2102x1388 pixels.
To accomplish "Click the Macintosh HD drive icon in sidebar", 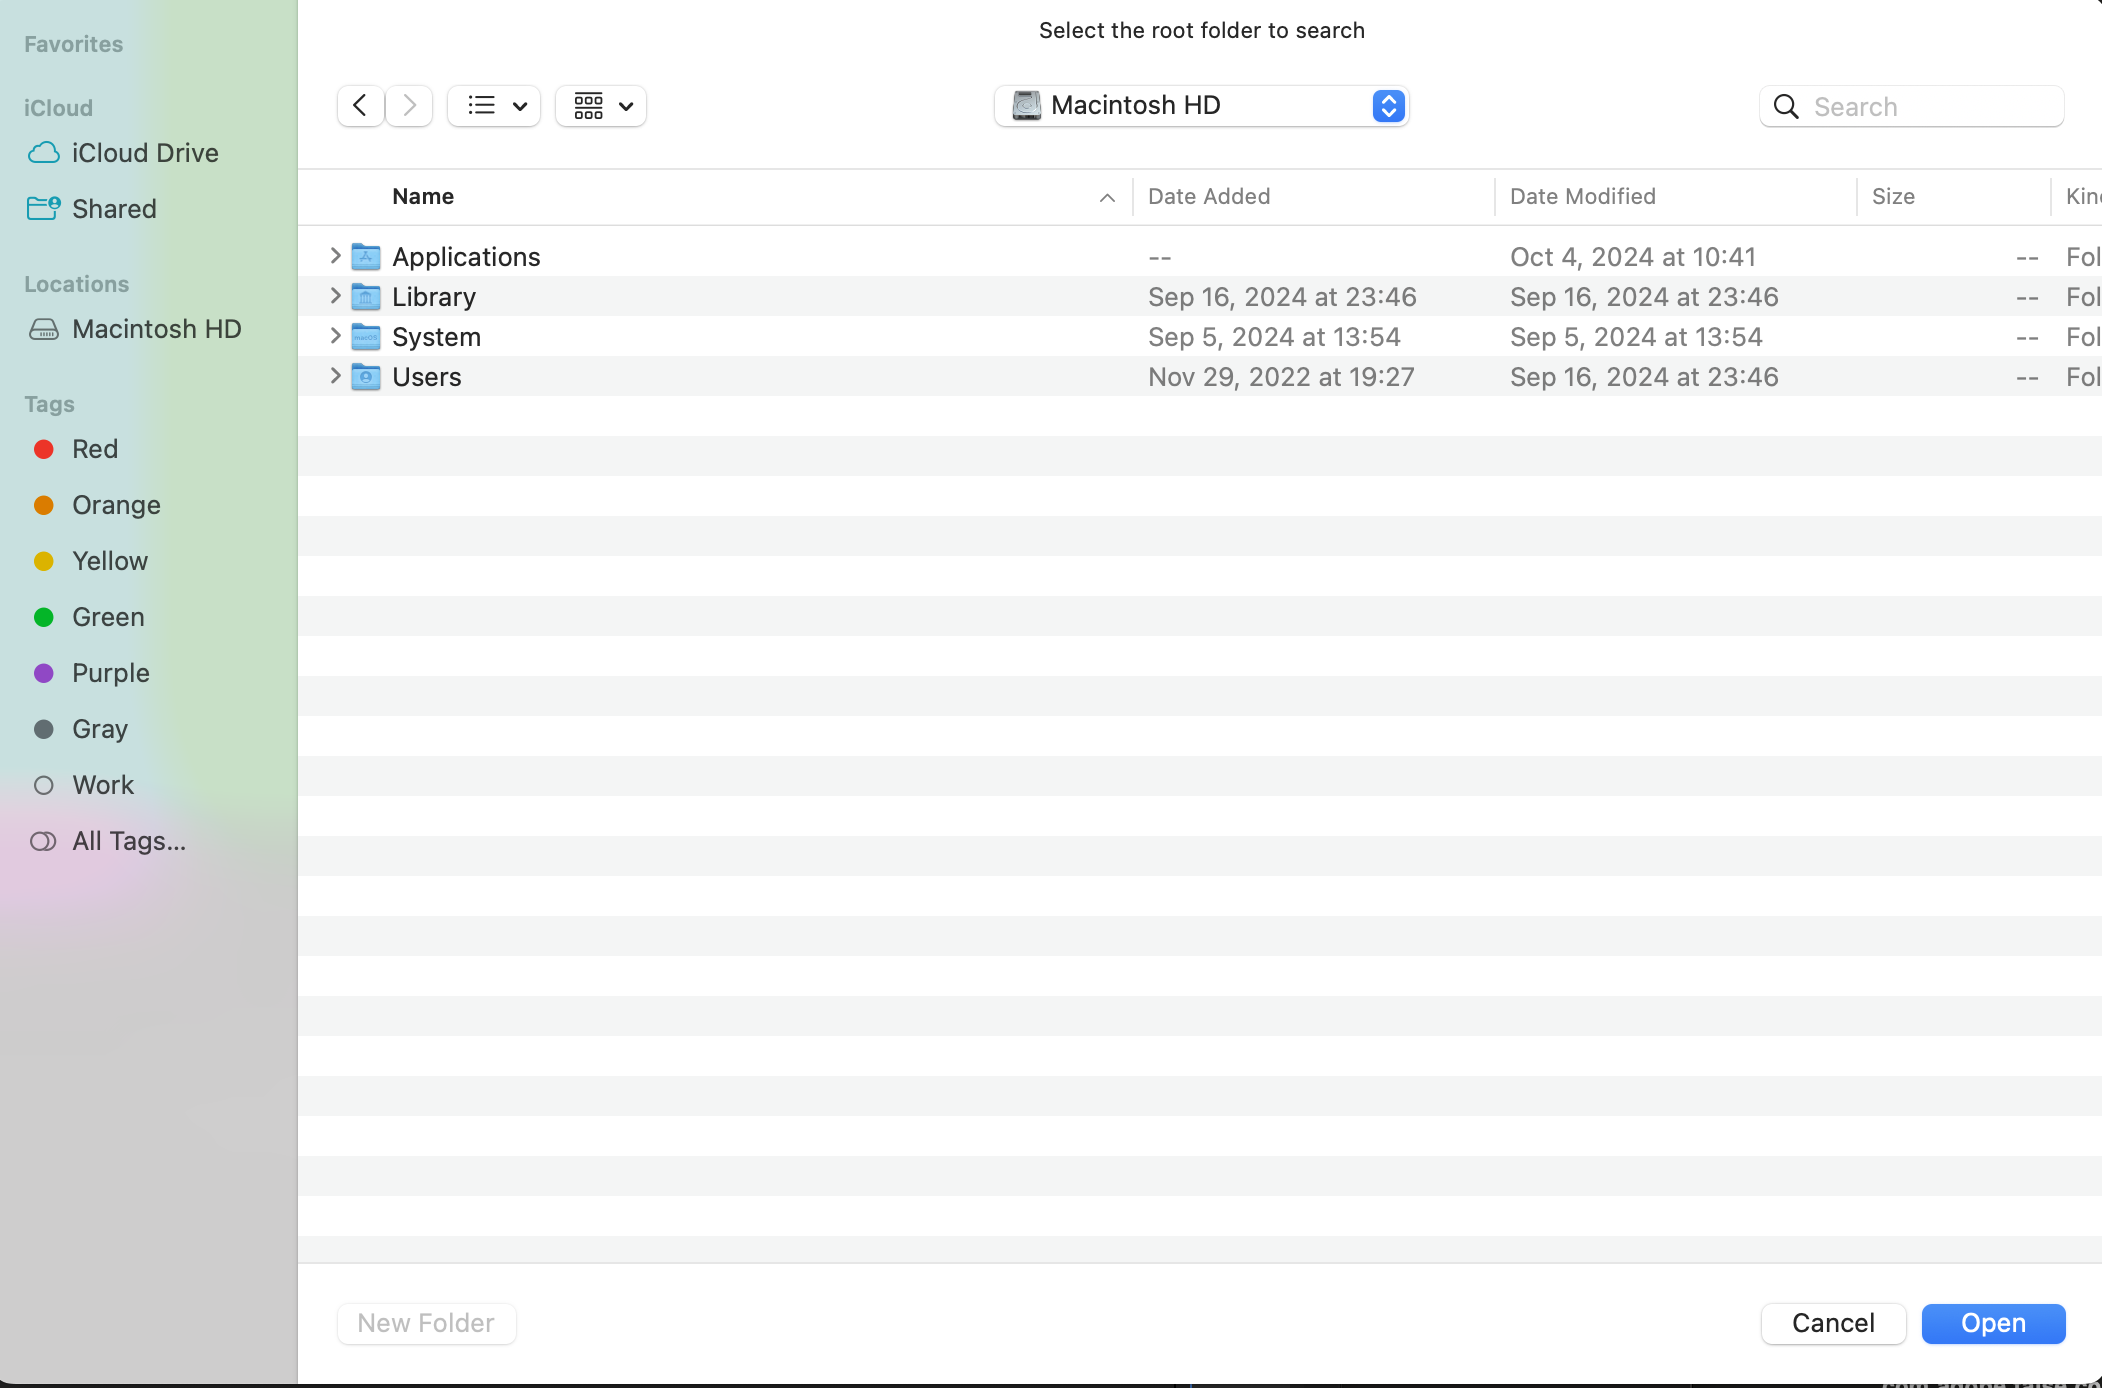I will tap(44, 329).
